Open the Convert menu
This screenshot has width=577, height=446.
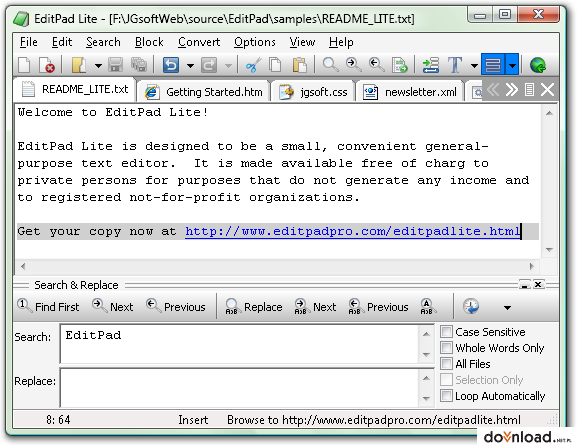pyautogui.click(x=199, y=42)
